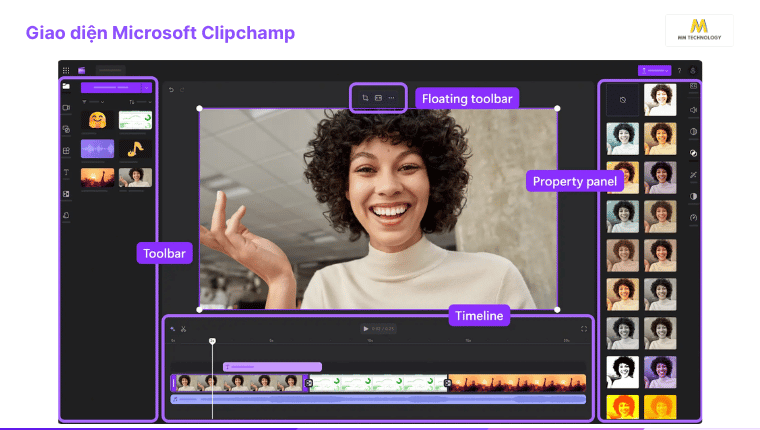Open the Text sidebar tab
This screenshot has height=430, width=760.
click(x=66, y=172)
